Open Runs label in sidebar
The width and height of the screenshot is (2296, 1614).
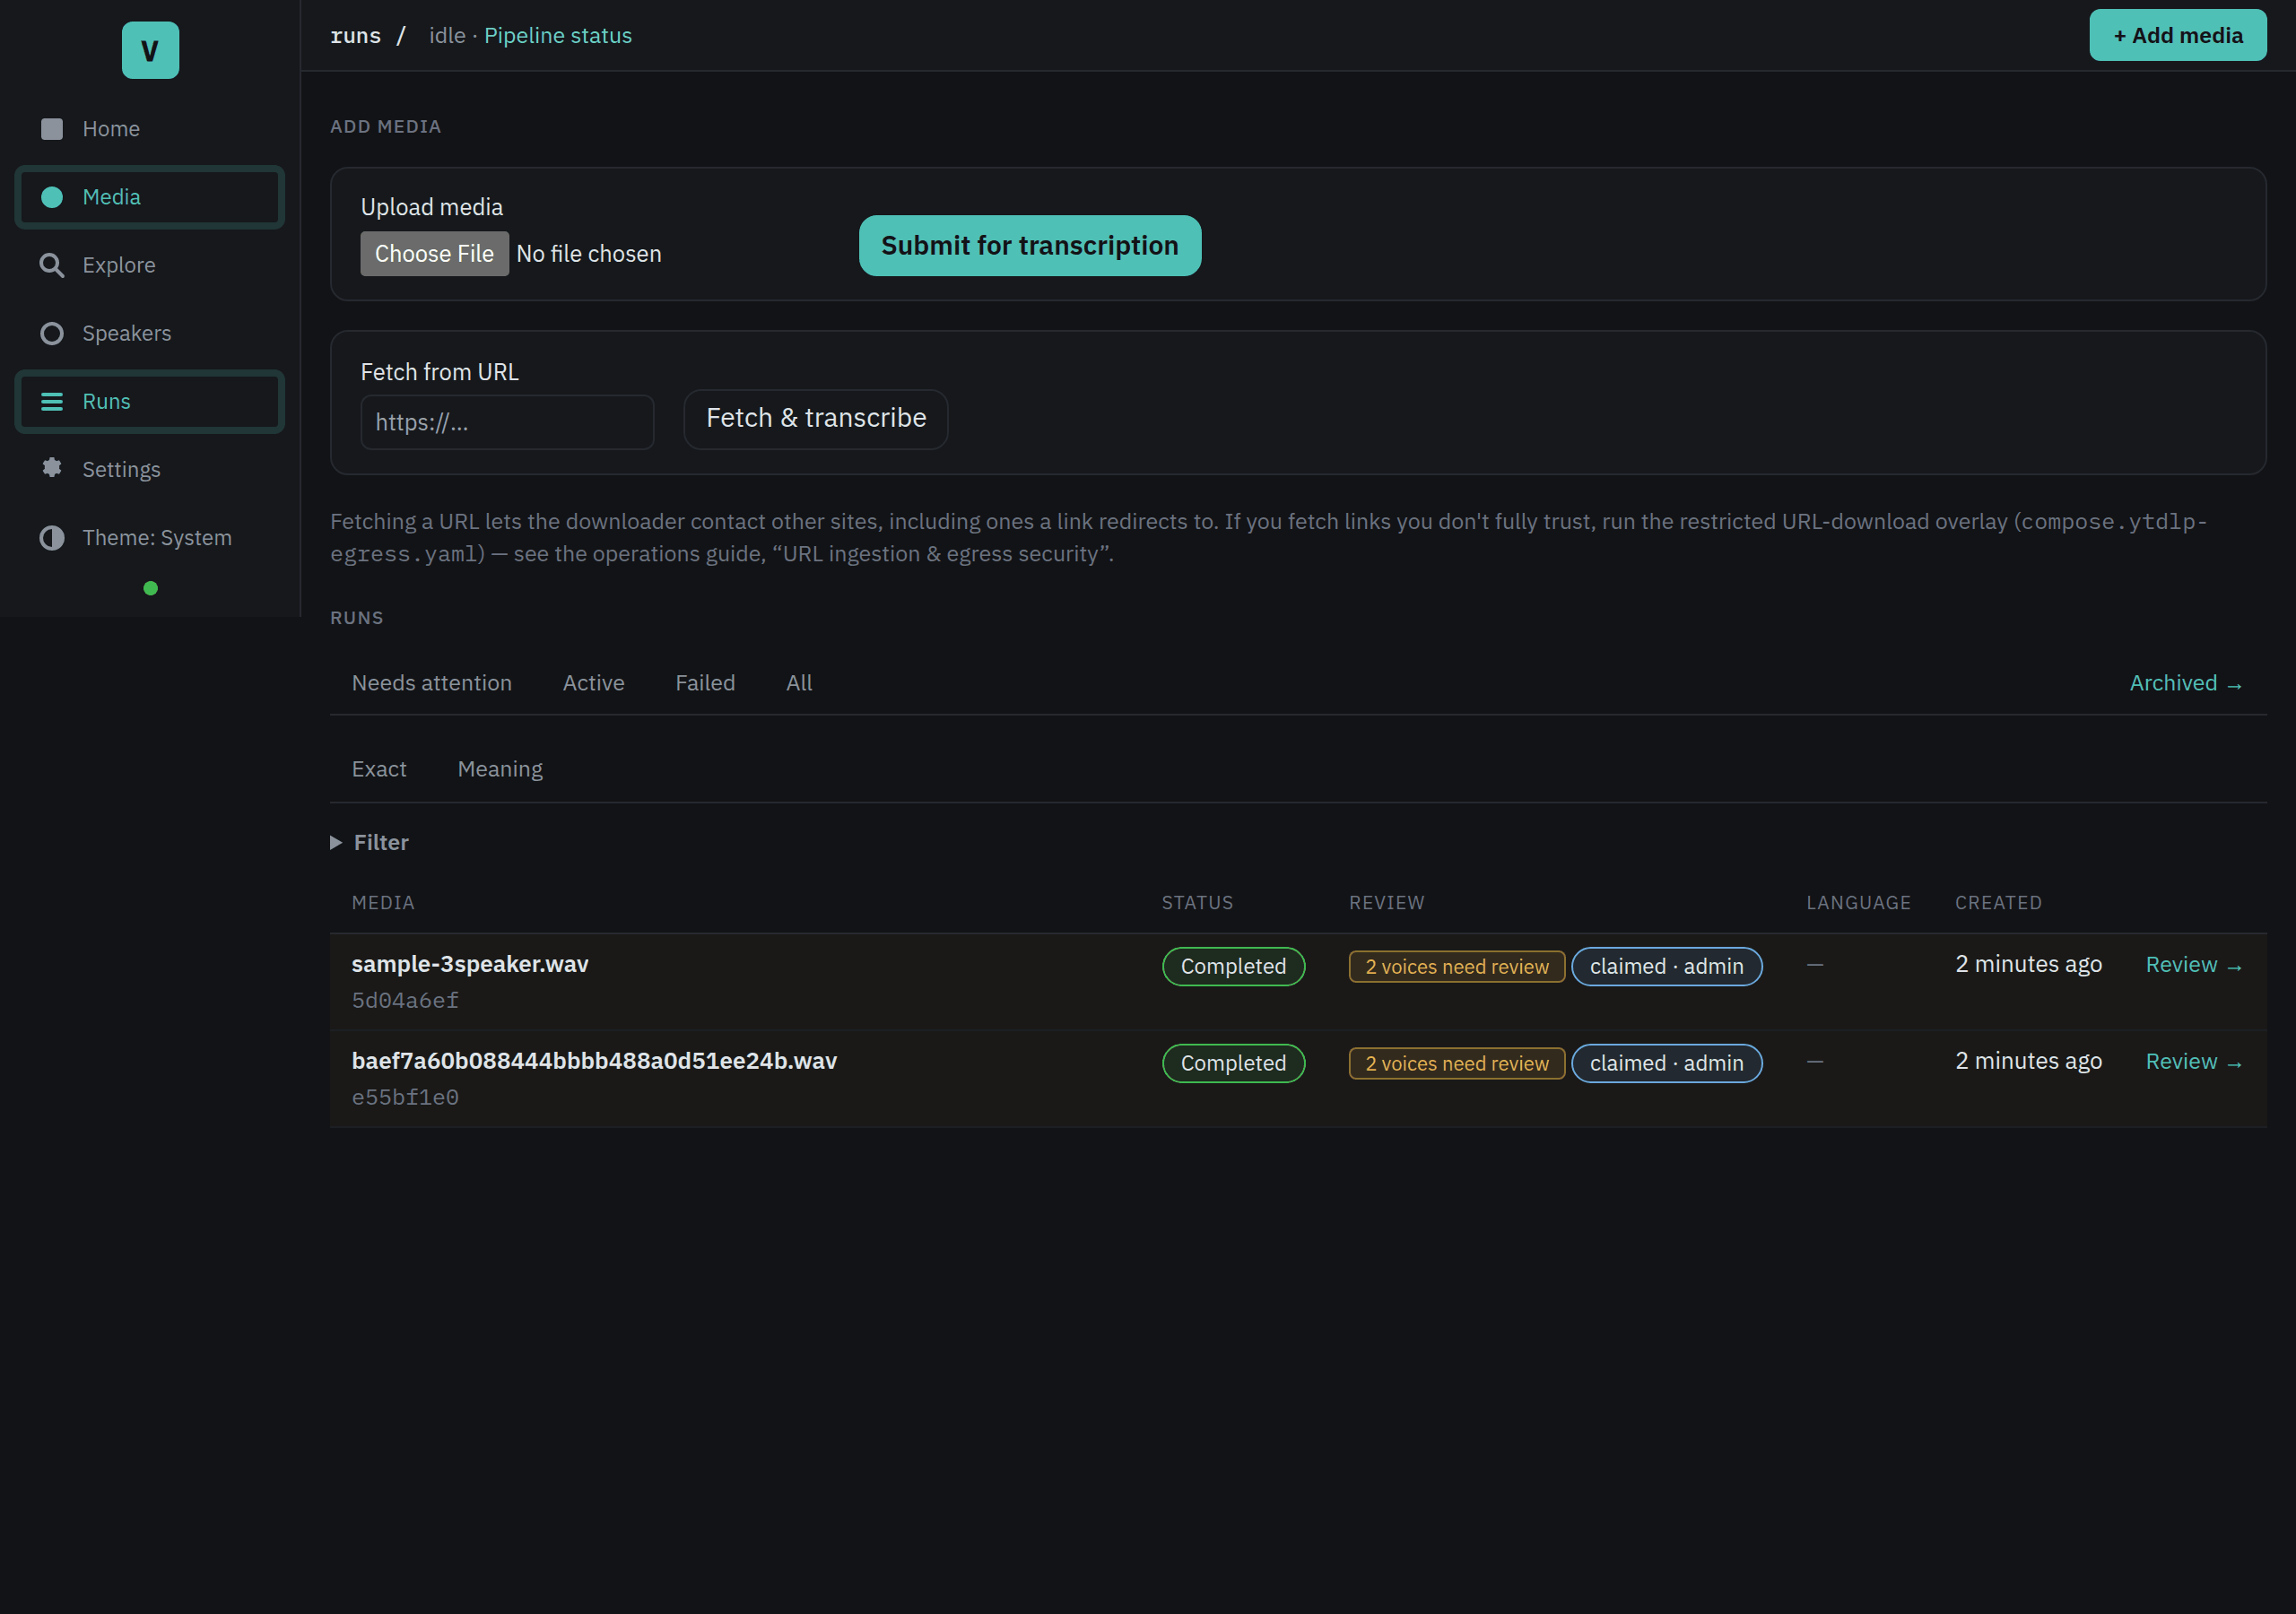(106, 401)
